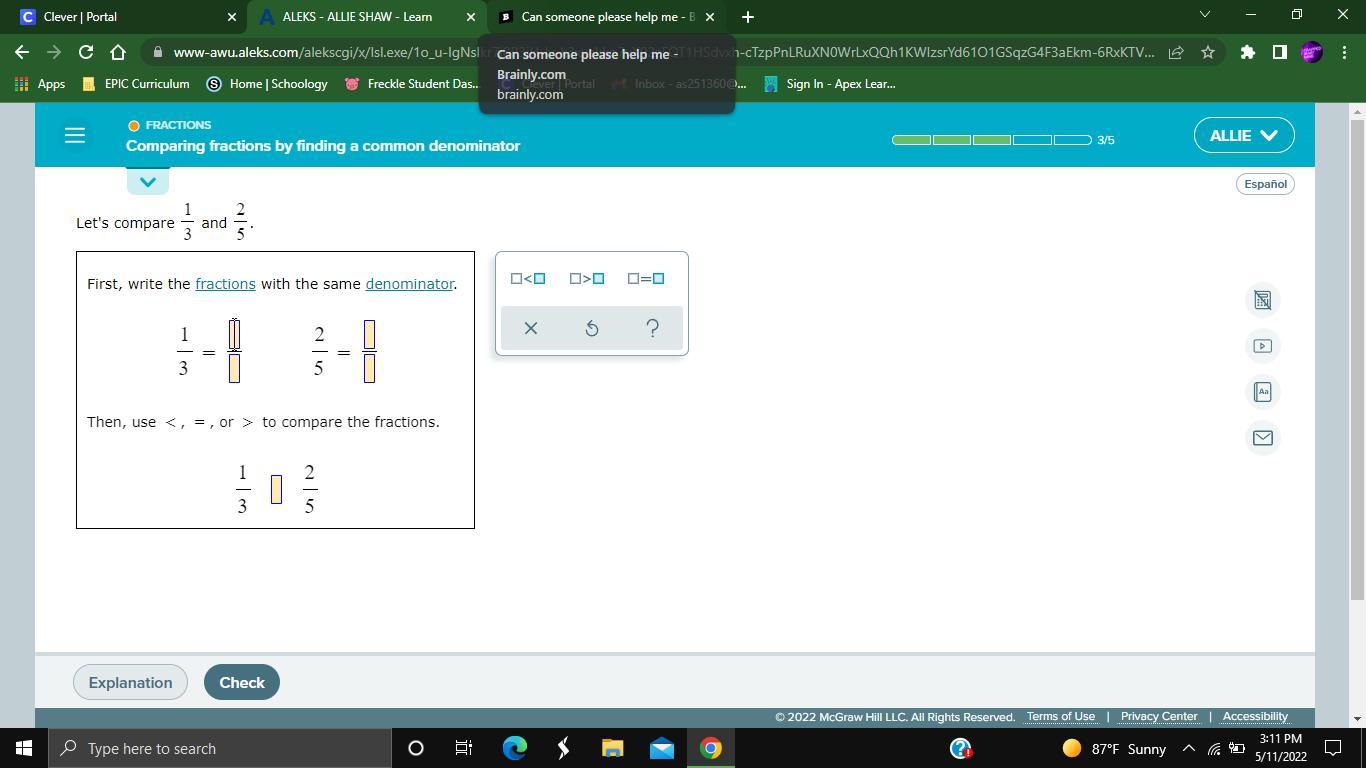
Task: Click the denominator box for 2/5
Action: click(x=369, y=368)
